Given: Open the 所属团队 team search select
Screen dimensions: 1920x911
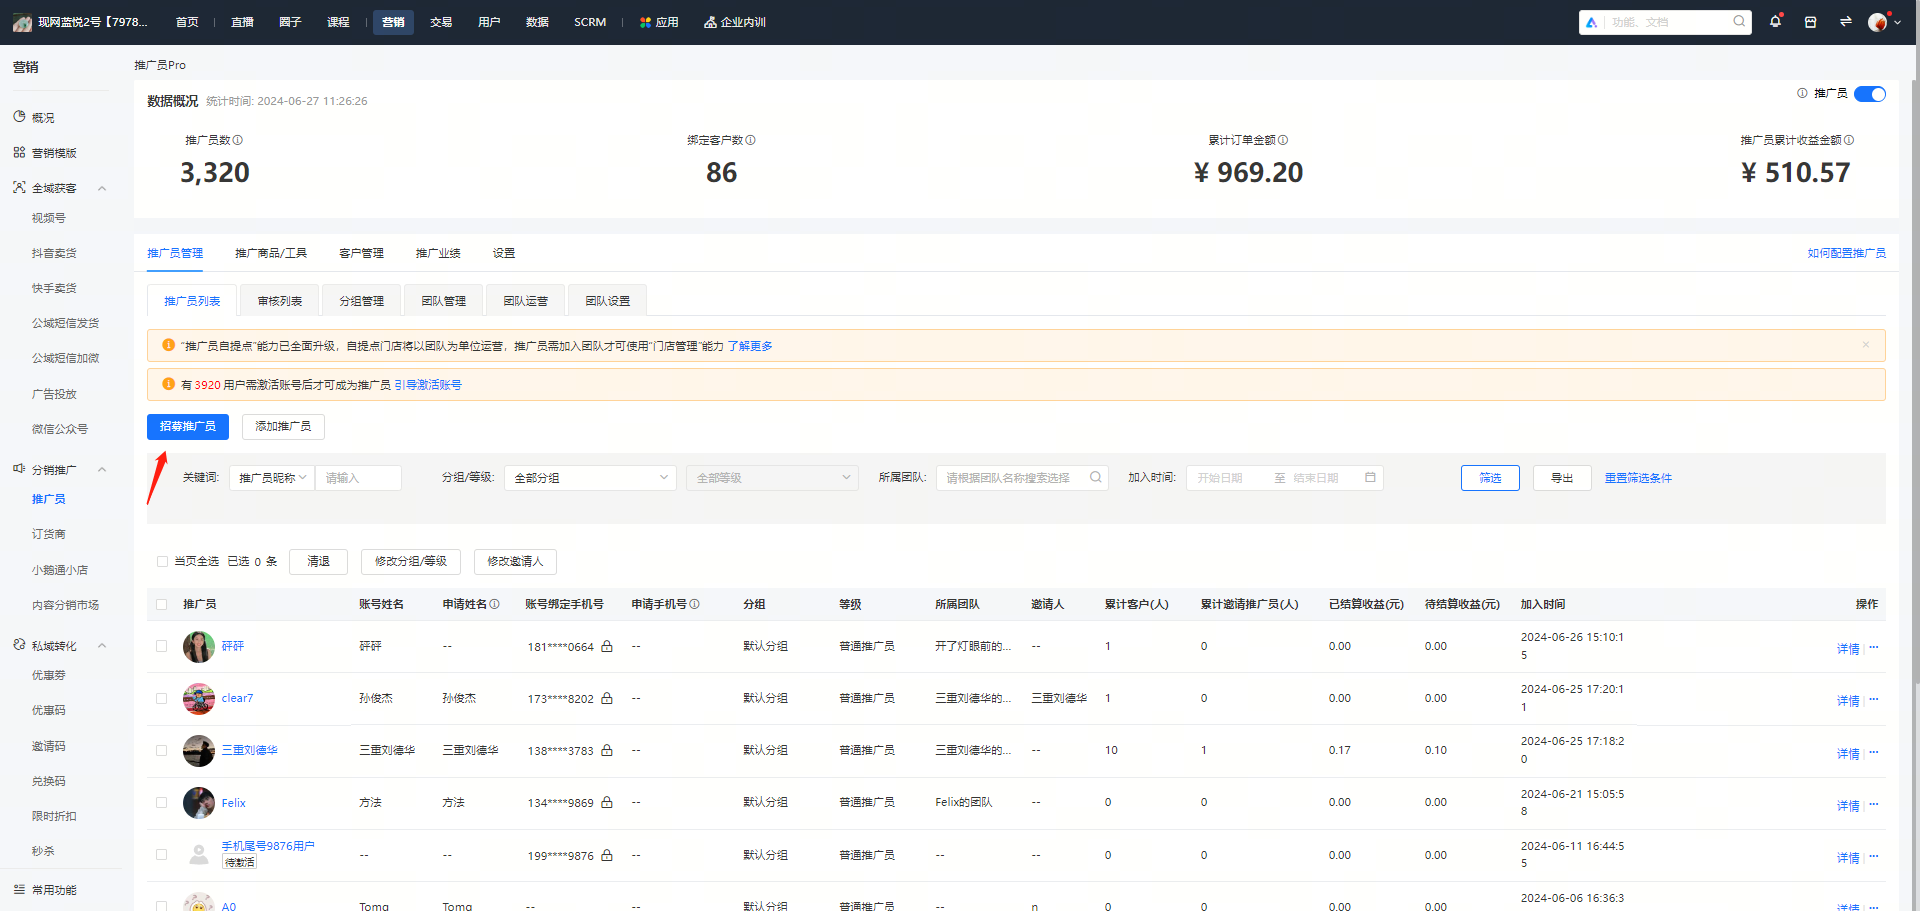Looking at the screenshot, I should point(1022,478).
